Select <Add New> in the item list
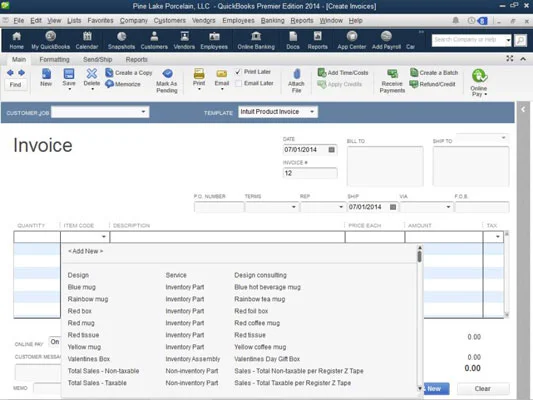 [85, 251]
